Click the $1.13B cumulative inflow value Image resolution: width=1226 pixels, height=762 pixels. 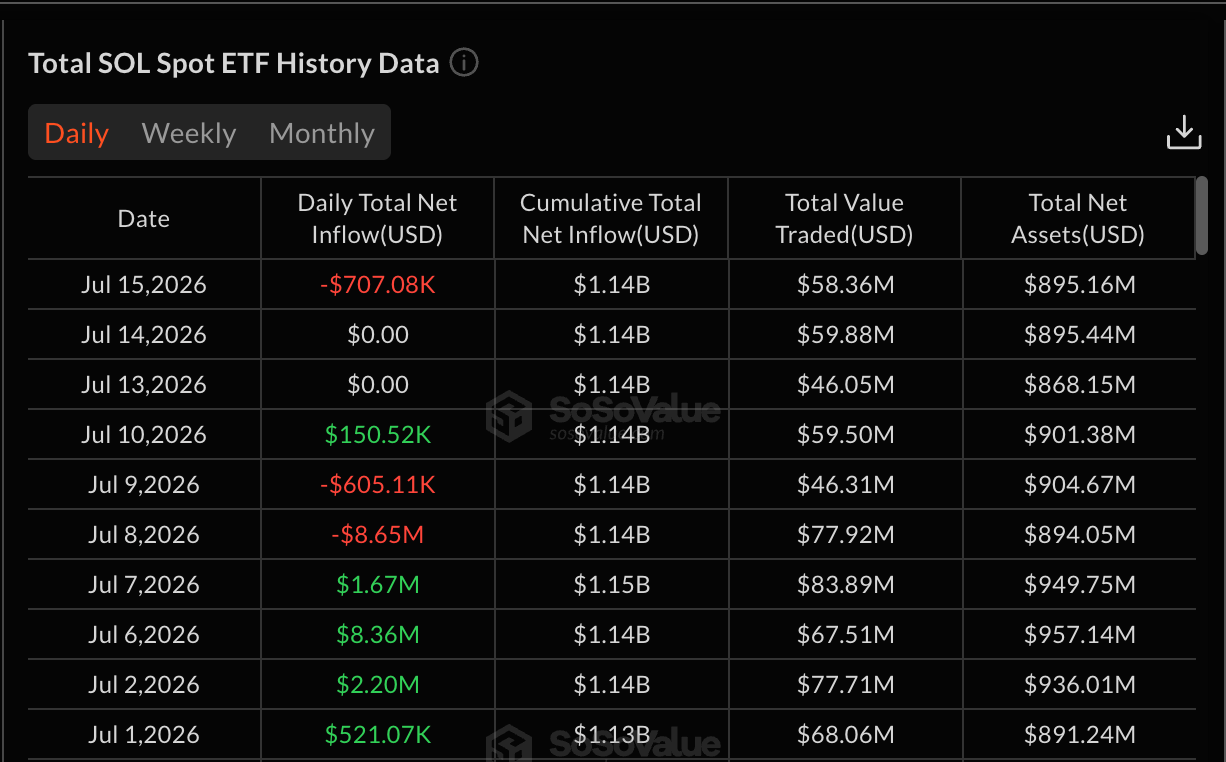click(612, 735)
